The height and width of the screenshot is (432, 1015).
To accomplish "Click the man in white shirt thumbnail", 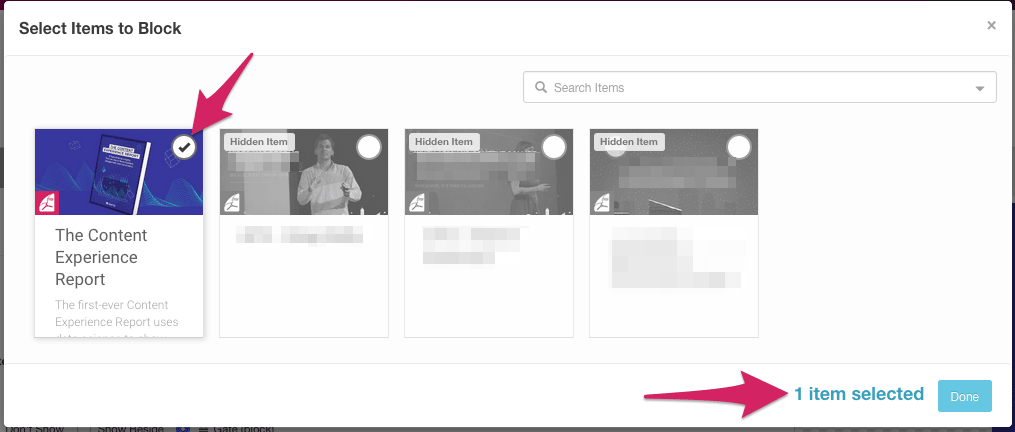I will tap(304, 172).
